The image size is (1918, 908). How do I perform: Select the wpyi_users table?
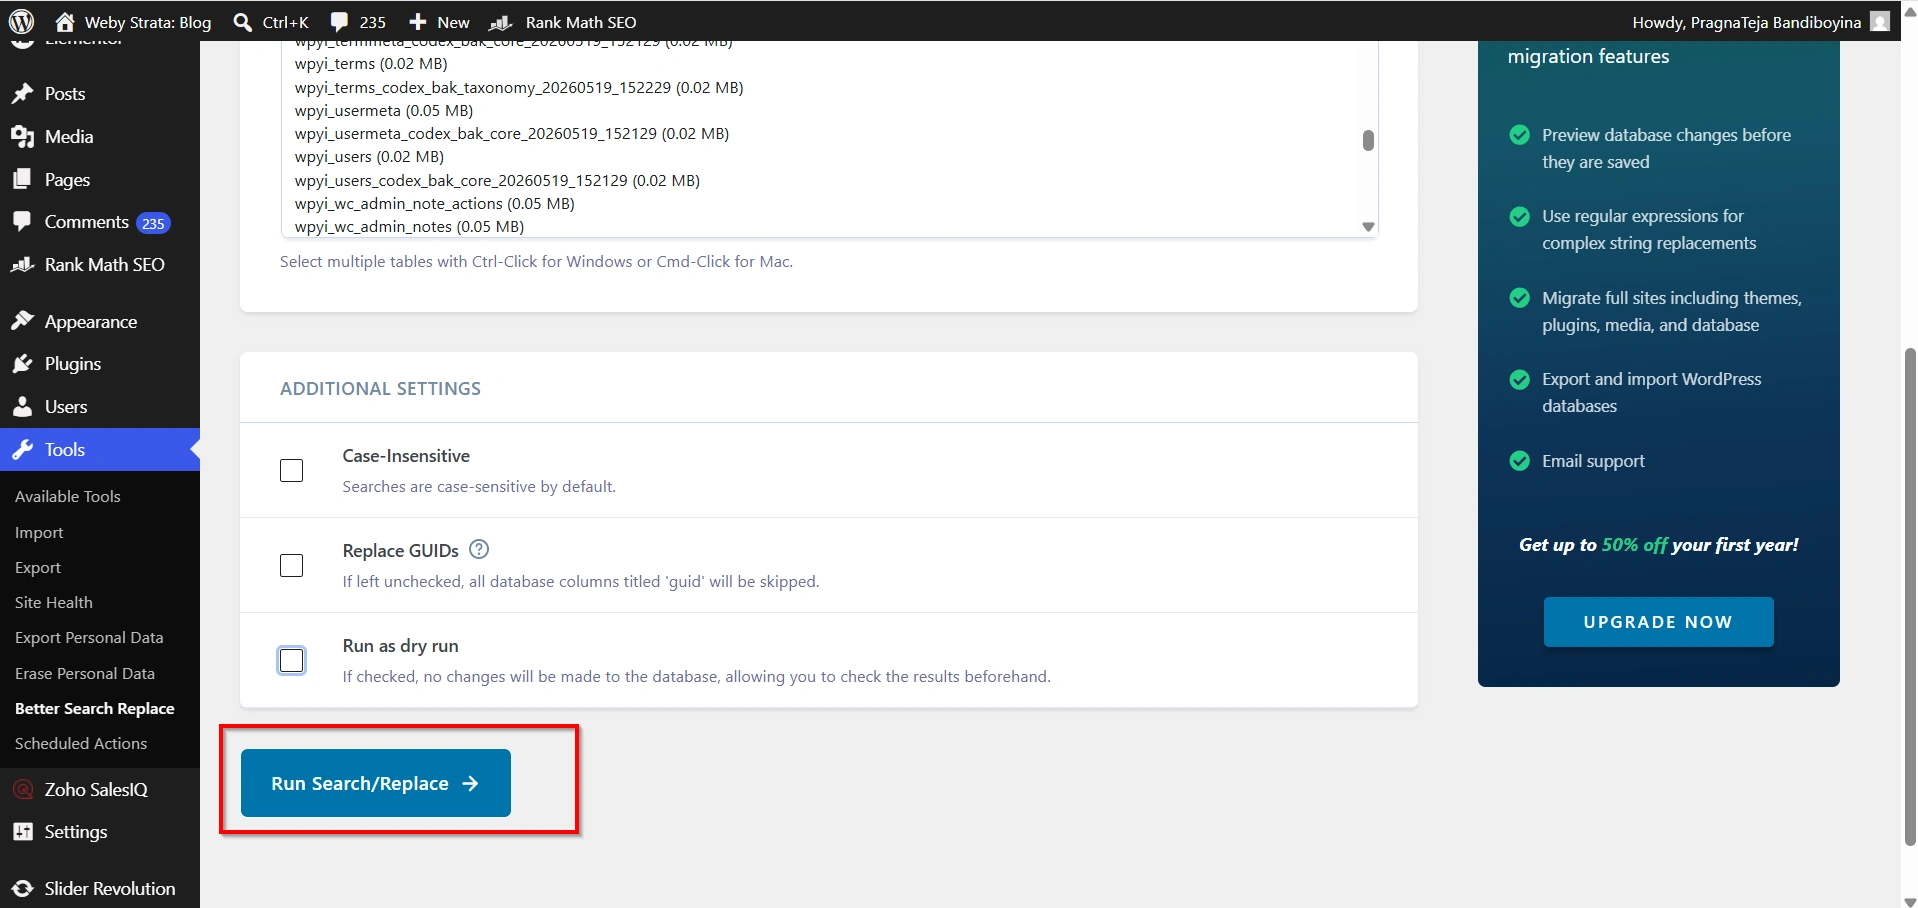369,156
